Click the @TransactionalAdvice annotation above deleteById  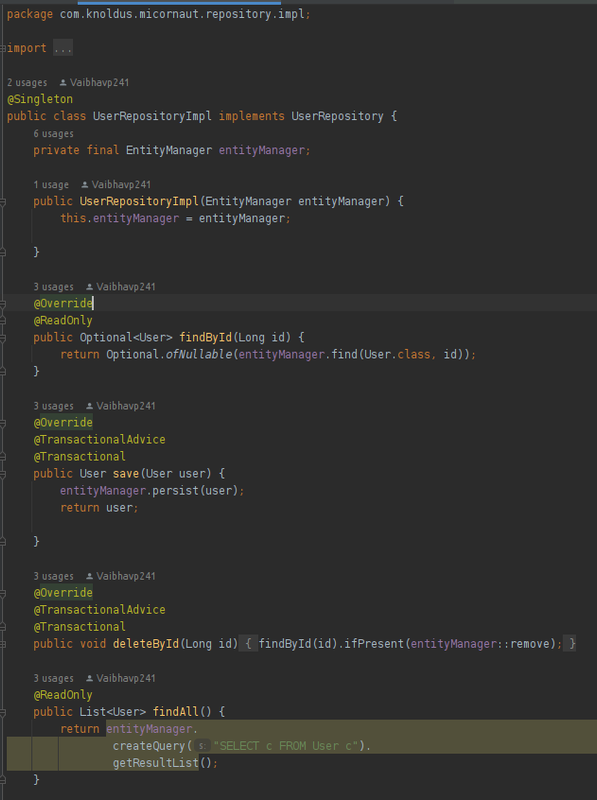[x=100, y=610]
